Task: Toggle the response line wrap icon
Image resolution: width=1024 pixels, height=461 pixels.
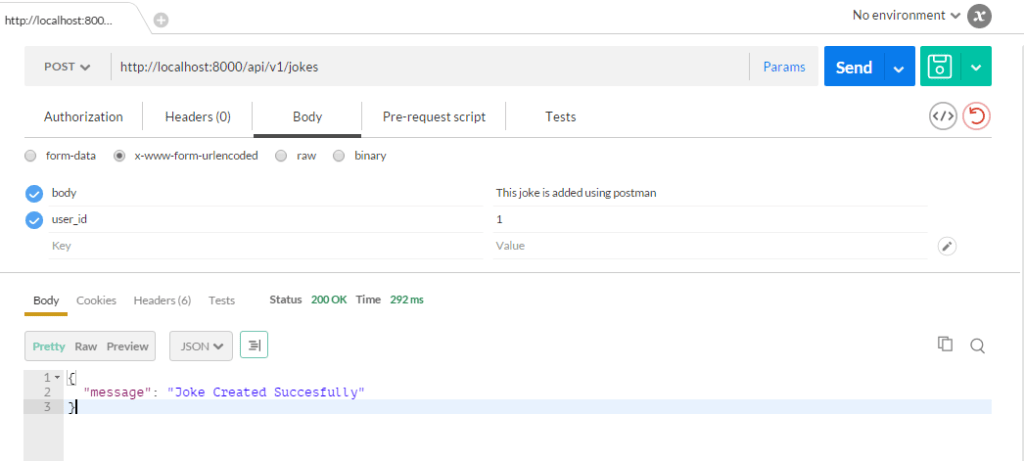Action: point(254,346)
